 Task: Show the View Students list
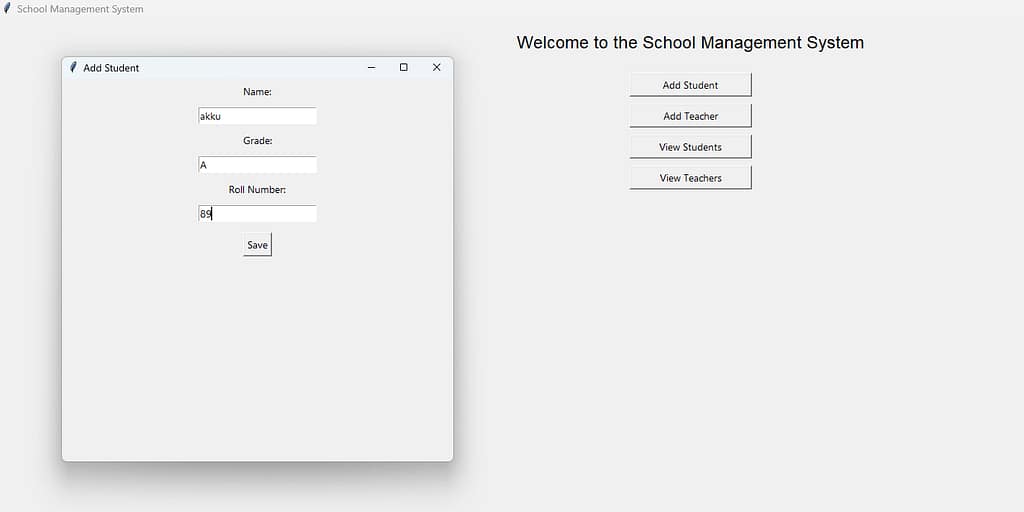(x=690, y=147)
